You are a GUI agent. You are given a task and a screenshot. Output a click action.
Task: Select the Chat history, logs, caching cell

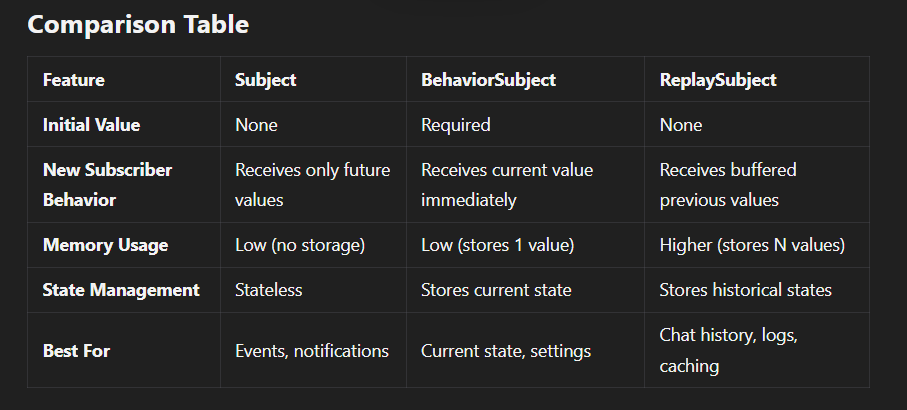[728, 351]
